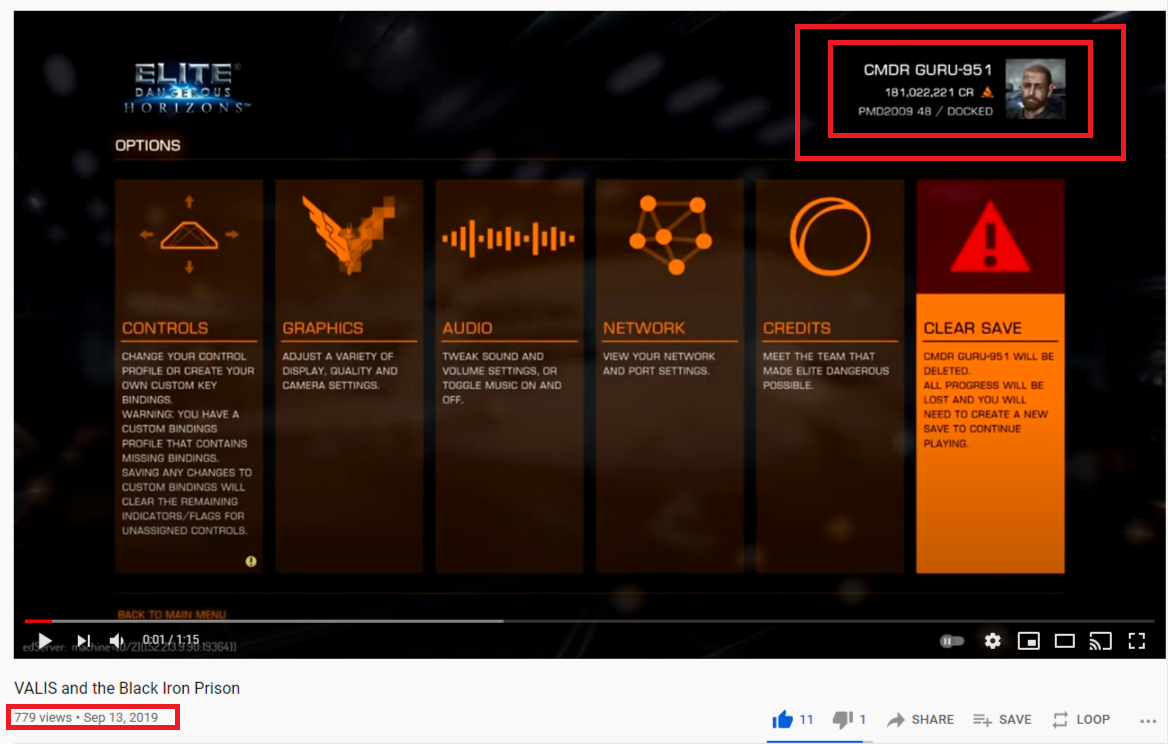Open the AUDIO options card

(x=510, y=376)
